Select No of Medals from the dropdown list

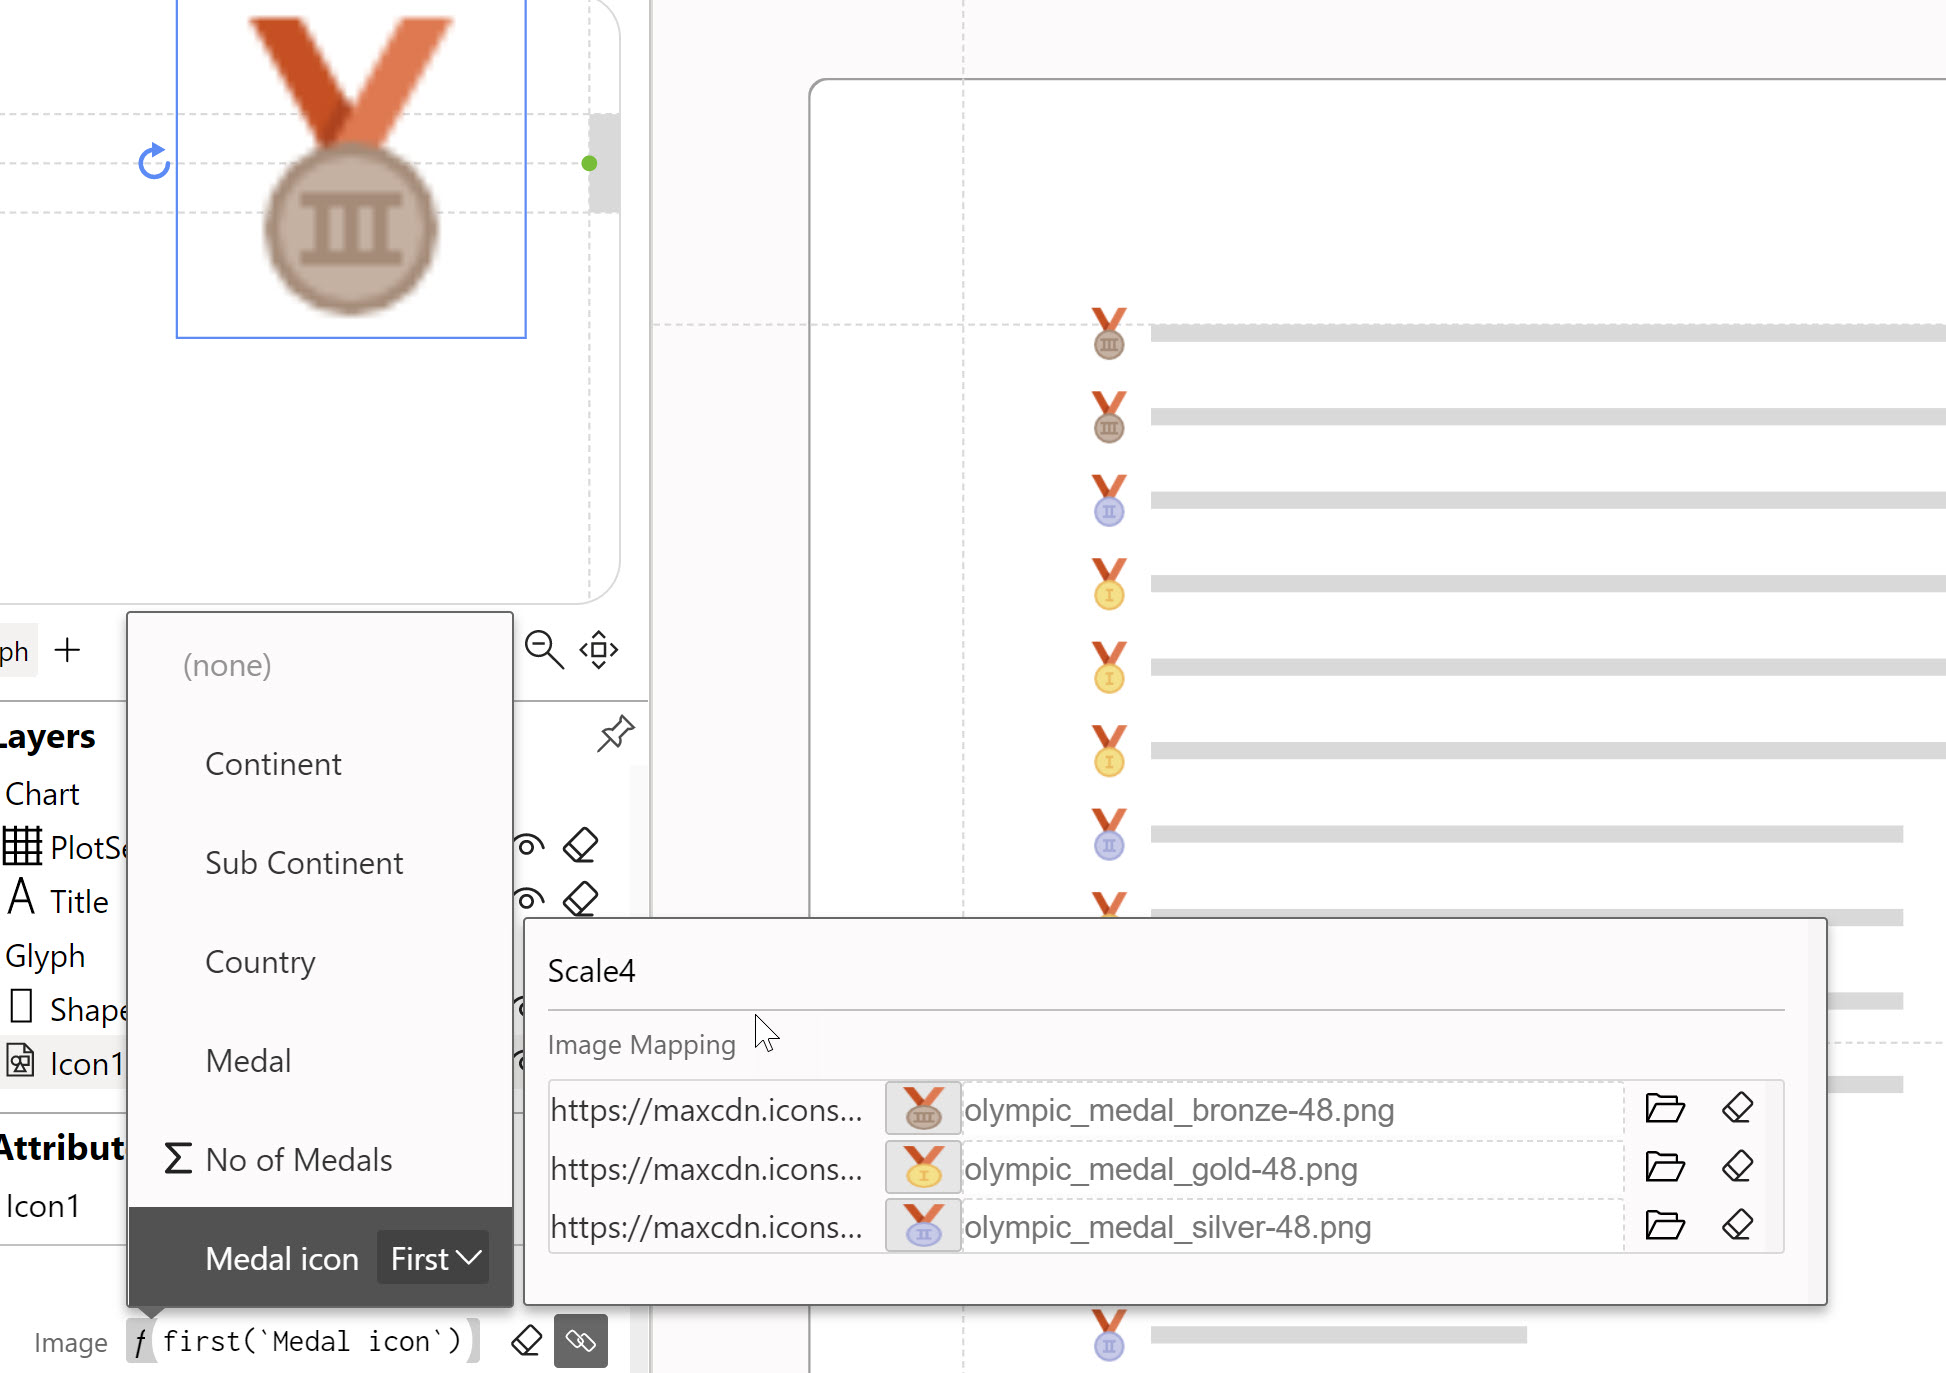[x=298, y=1159]
